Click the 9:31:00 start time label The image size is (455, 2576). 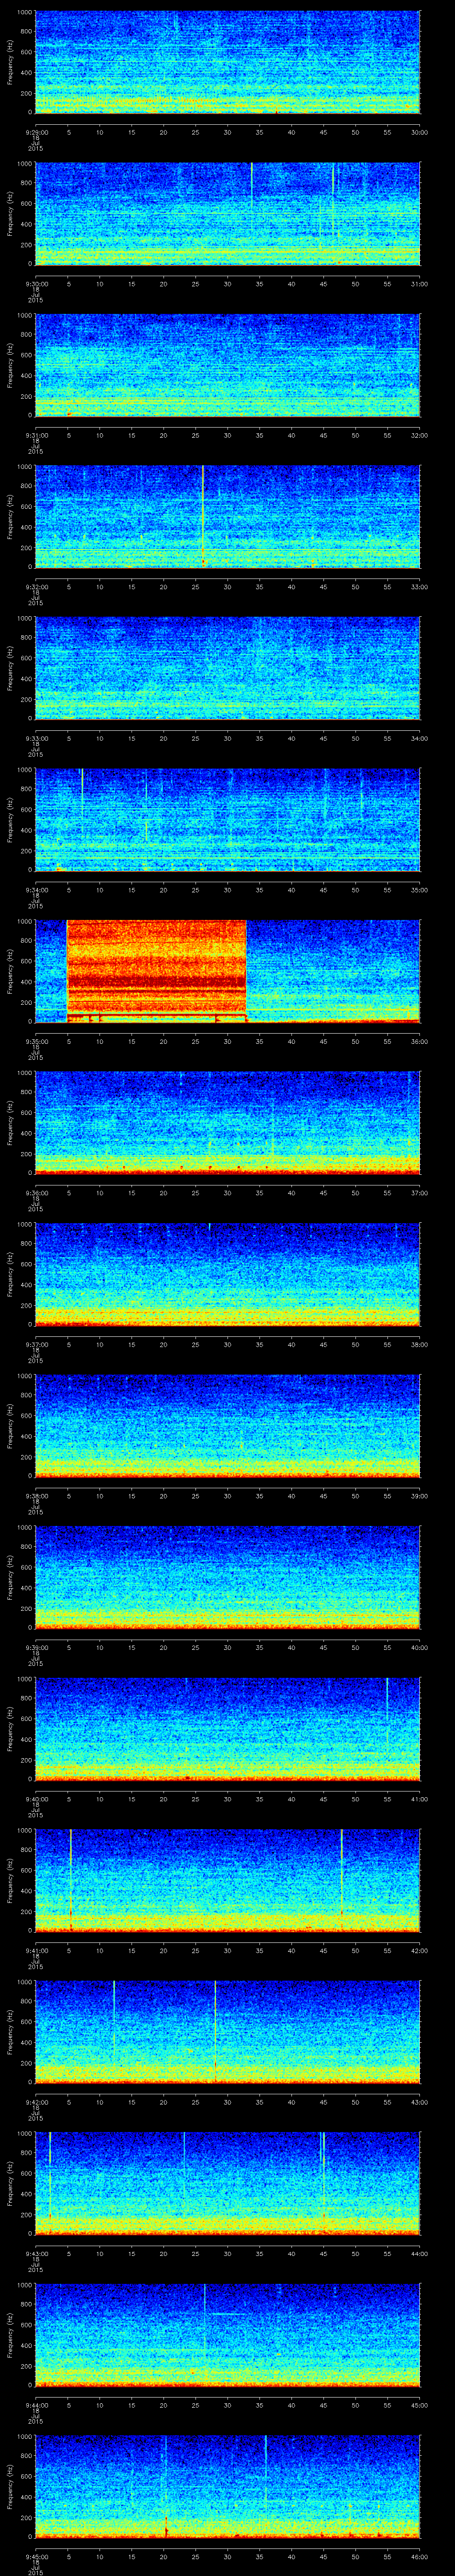(36, 435)
